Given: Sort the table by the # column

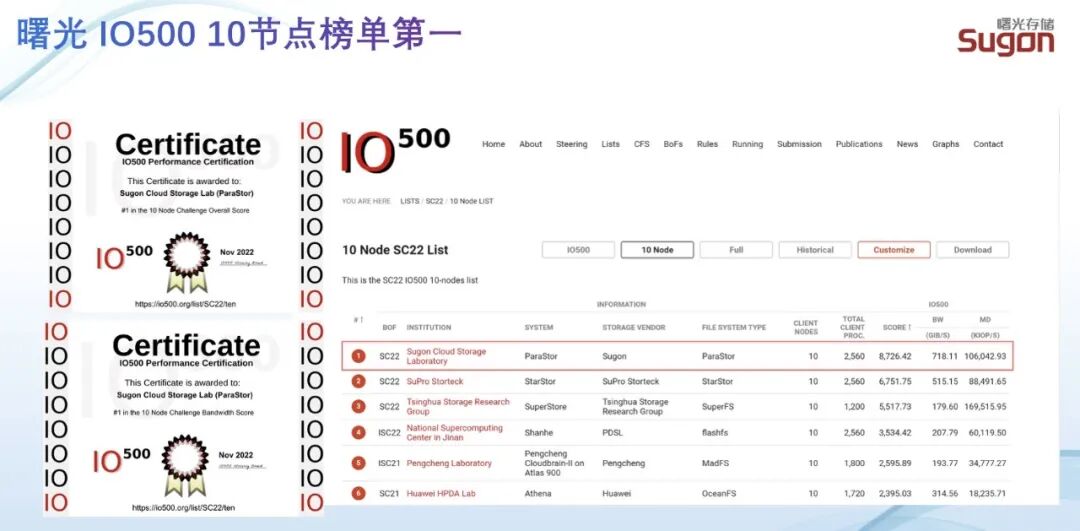Looking at the screenshot, I should pyautogui.click(x=356, y=320).
